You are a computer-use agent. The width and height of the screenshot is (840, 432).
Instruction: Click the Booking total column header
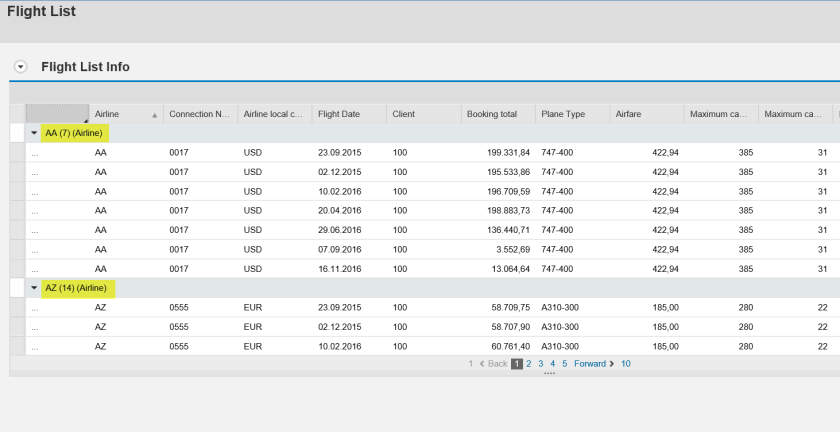click(x=492, y=114)
